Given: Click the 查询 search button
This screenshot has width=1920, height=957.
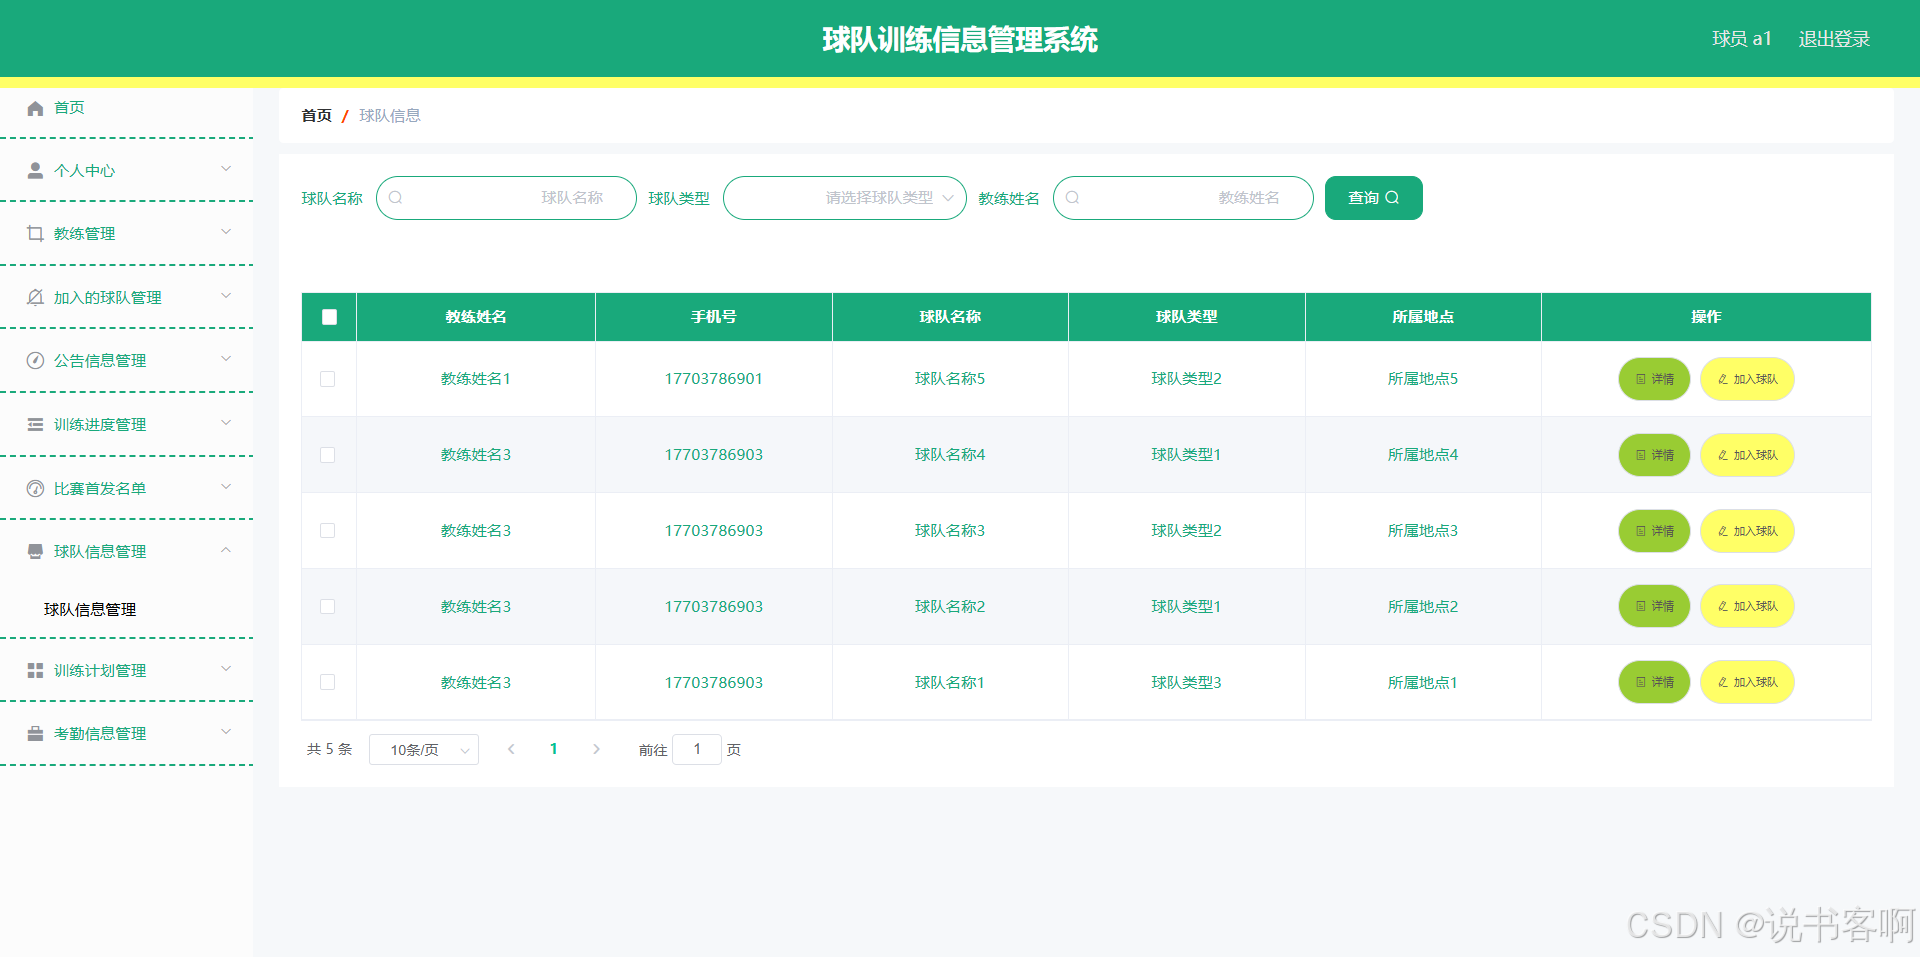Looking at the screenshot, I should (x=1374, y=198).
